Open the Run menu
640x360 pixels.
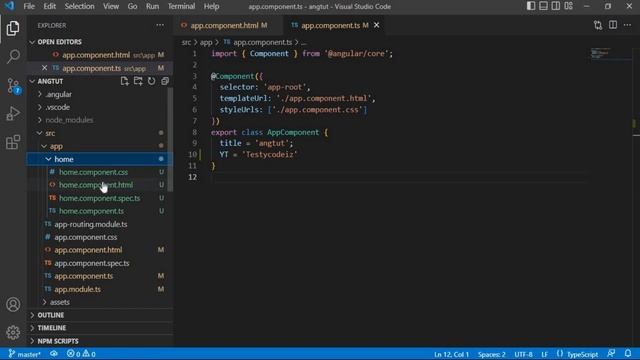(x=152, y=6)
